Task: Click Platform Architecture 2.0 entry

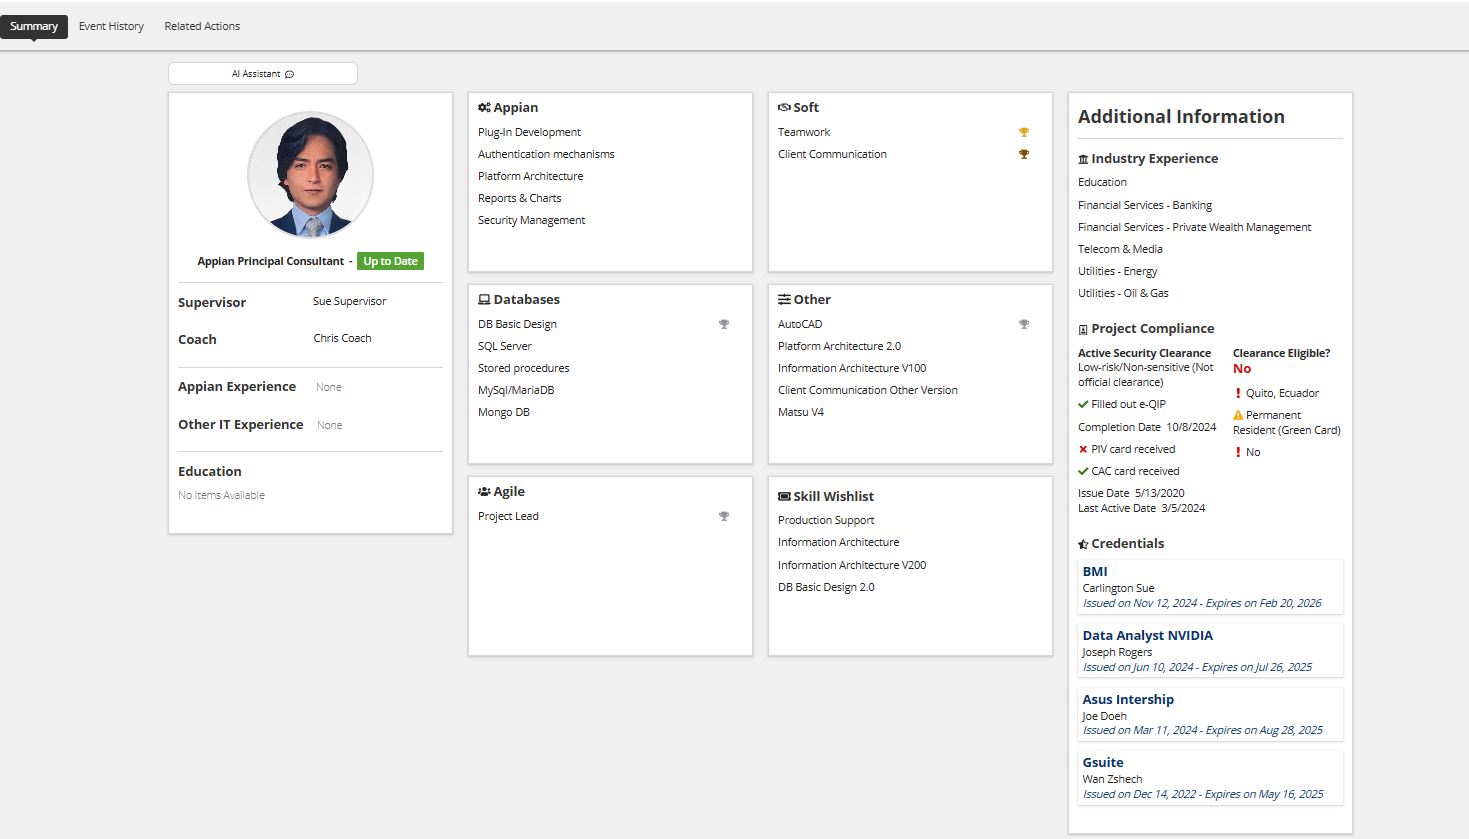Action: [x=839, y=346]
